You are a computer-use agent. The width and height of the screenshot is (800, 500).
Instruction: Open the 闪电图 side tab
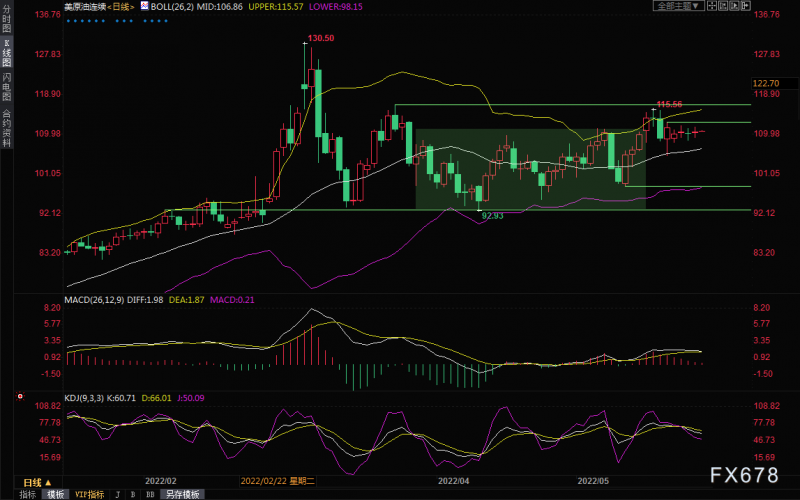[x=6, y=87]
